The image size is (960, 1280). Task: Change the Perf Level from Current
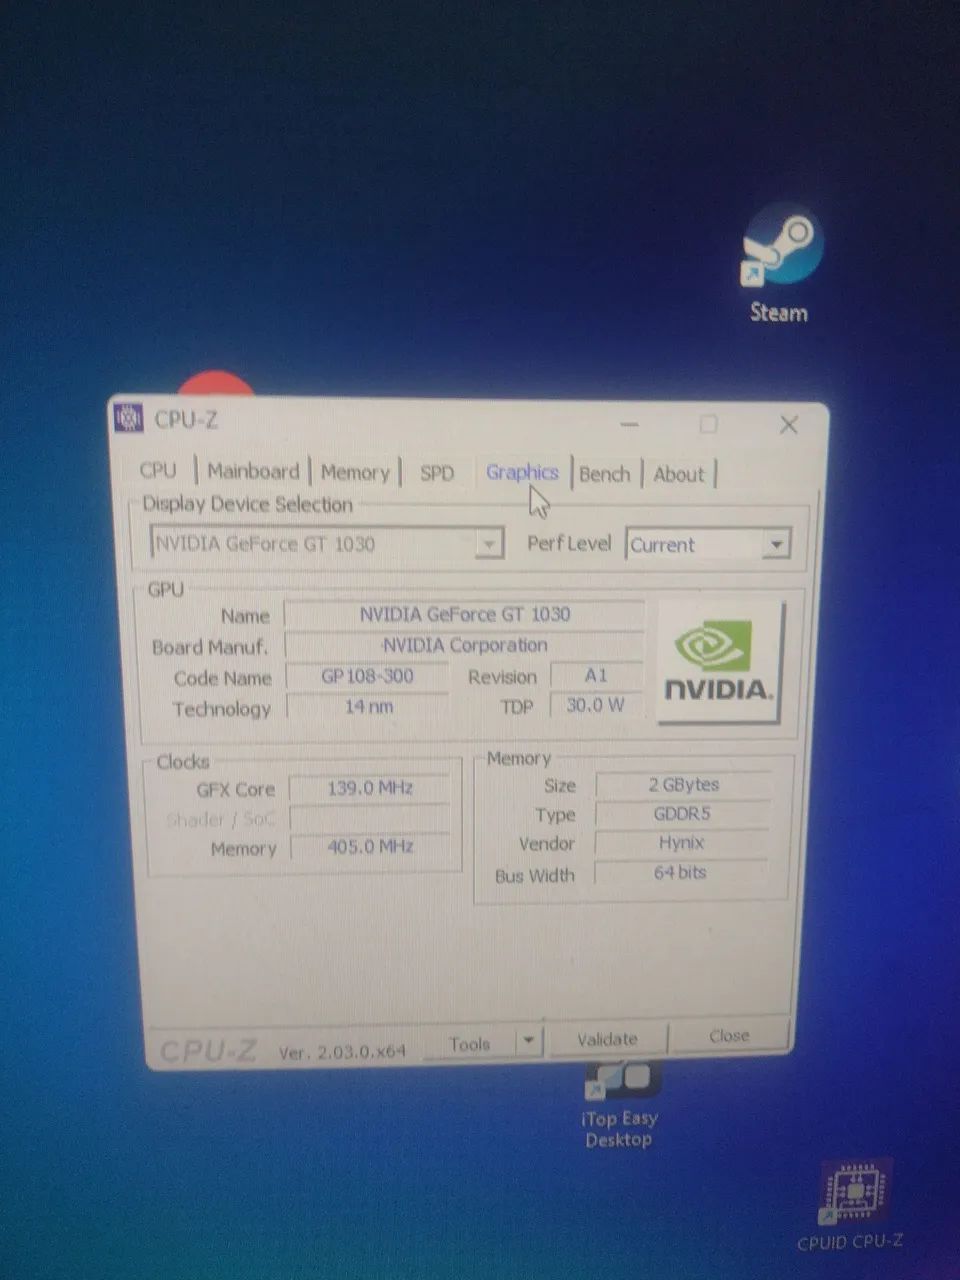click(x=776, y=544)
